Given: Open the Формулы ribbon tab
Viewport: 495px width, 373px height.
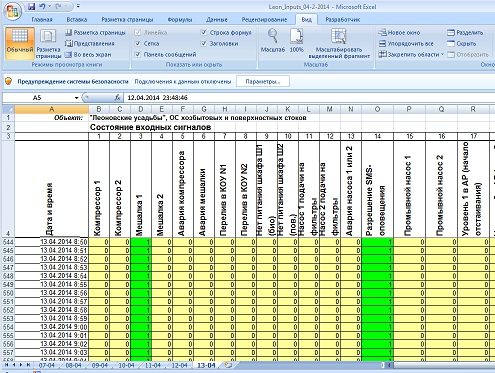Looking at the screenshot, I should coord(180,20).
